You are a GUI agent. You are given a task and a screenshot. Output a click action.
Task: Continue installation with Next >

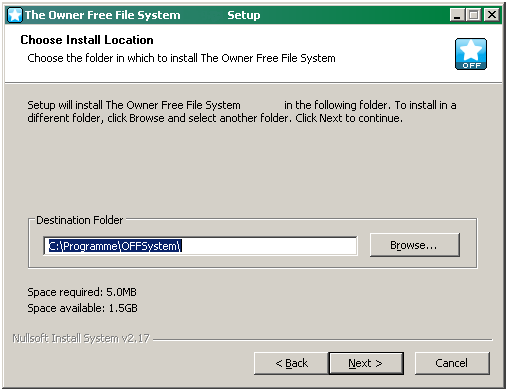pyautogui.click(x=366, y=363)
